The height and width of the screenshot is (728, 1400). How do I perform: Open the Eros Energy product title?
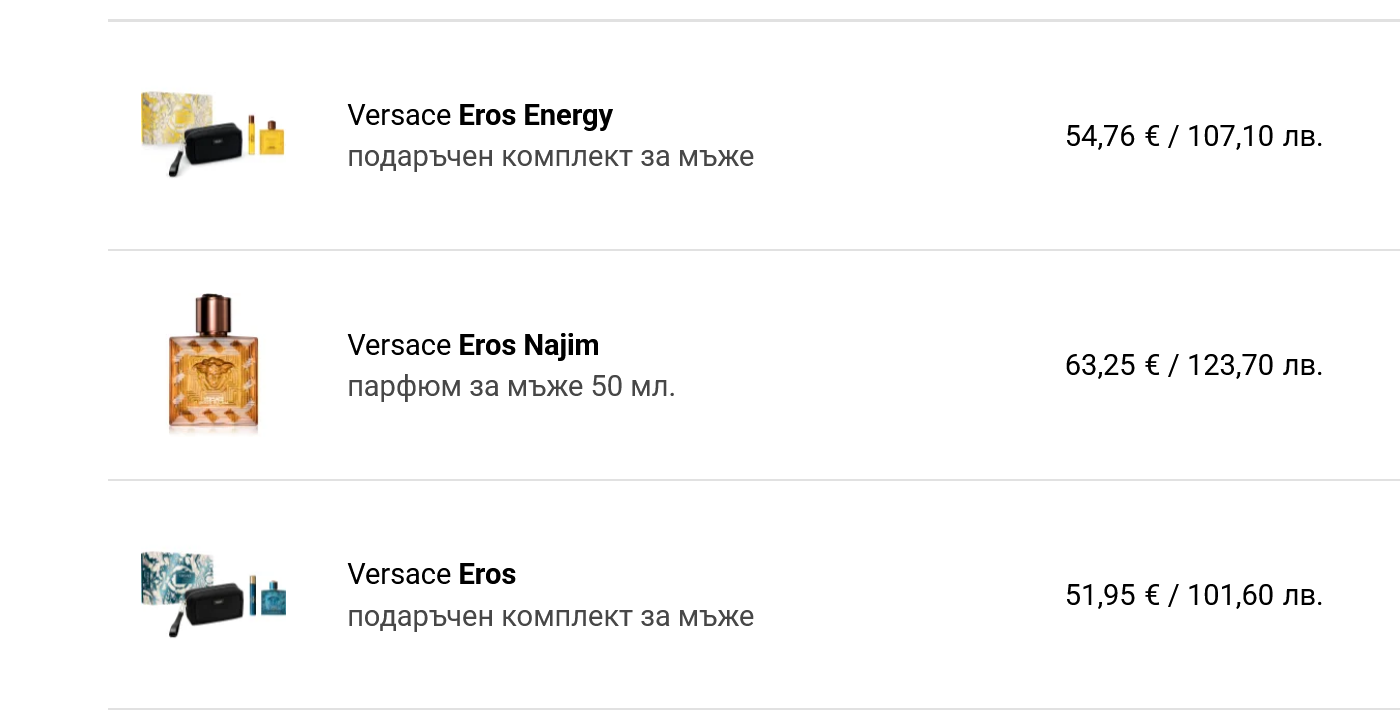point(535,115)
